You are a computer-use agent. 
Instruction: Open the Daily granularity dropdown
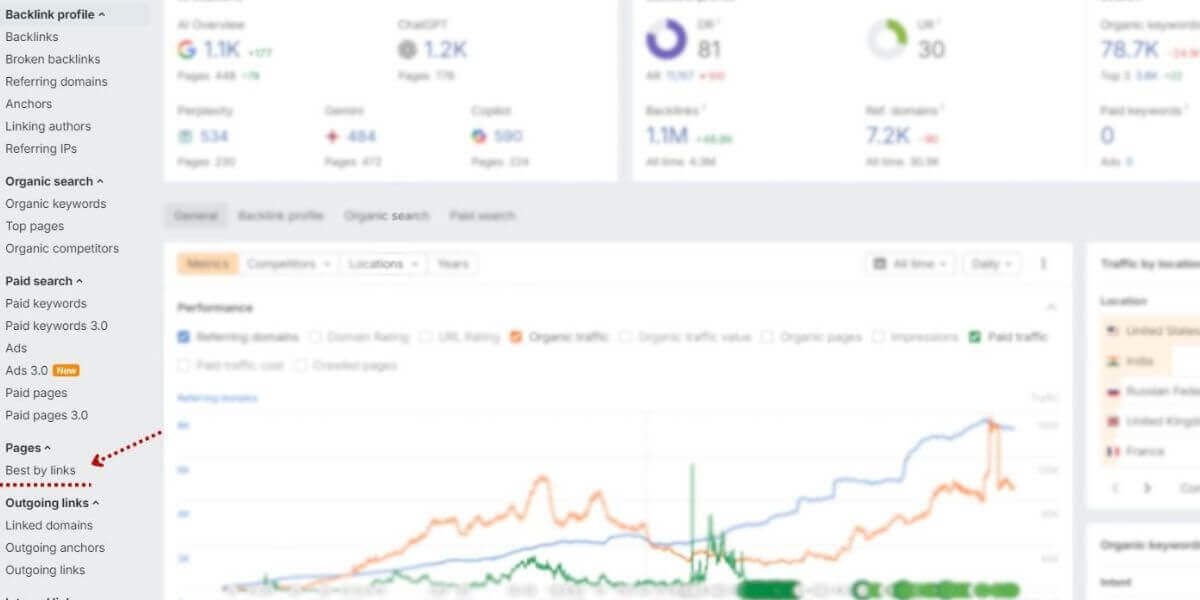(990, 263)
